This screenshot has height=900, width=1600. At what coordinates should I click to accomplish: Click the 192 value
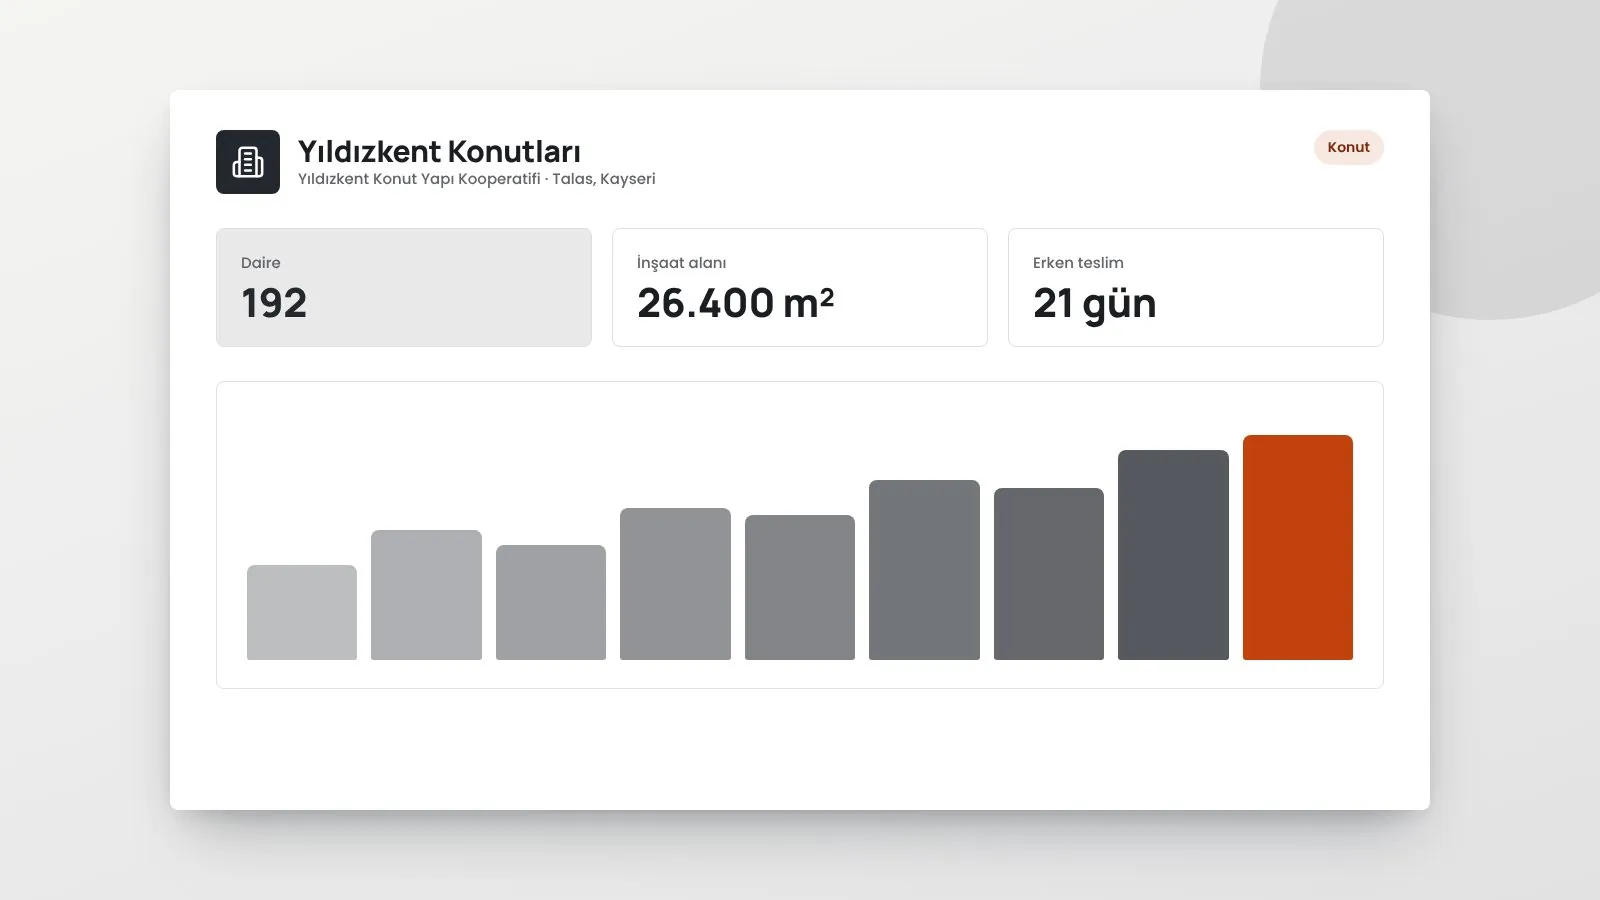tap(274, 303)
